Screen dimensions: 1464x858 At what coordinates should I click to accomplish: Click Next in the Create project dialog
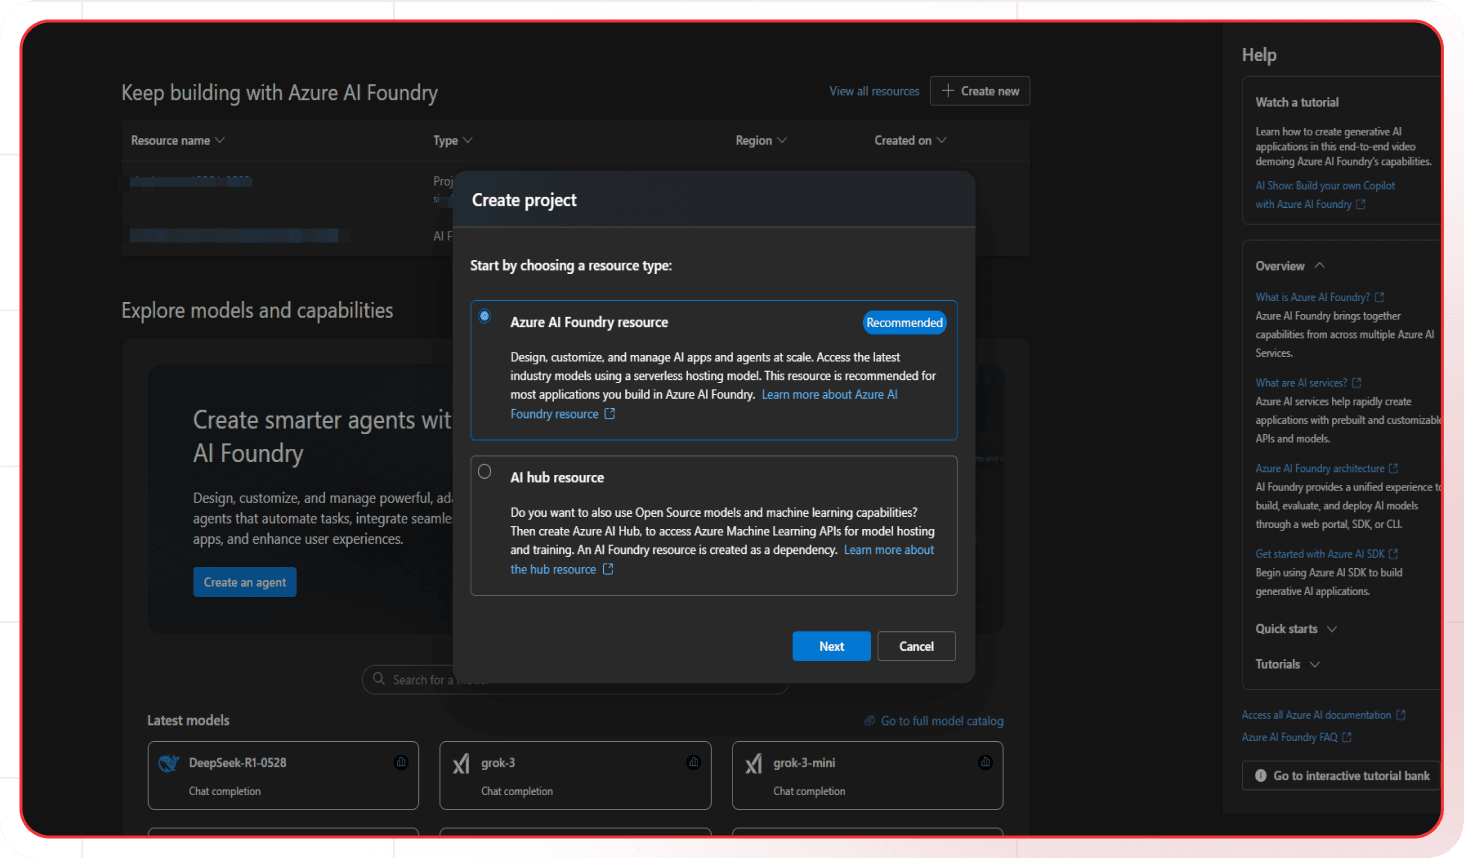tap(831, 646)
